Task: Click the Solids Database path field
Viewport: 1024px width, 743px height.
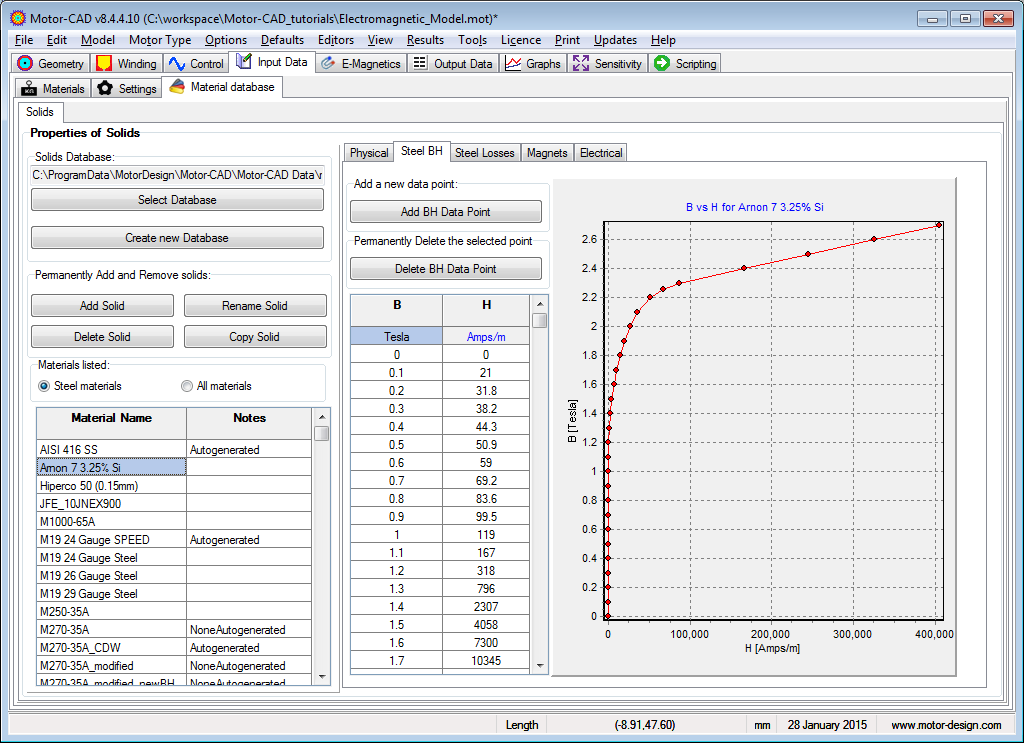Action: click(177, 175)
